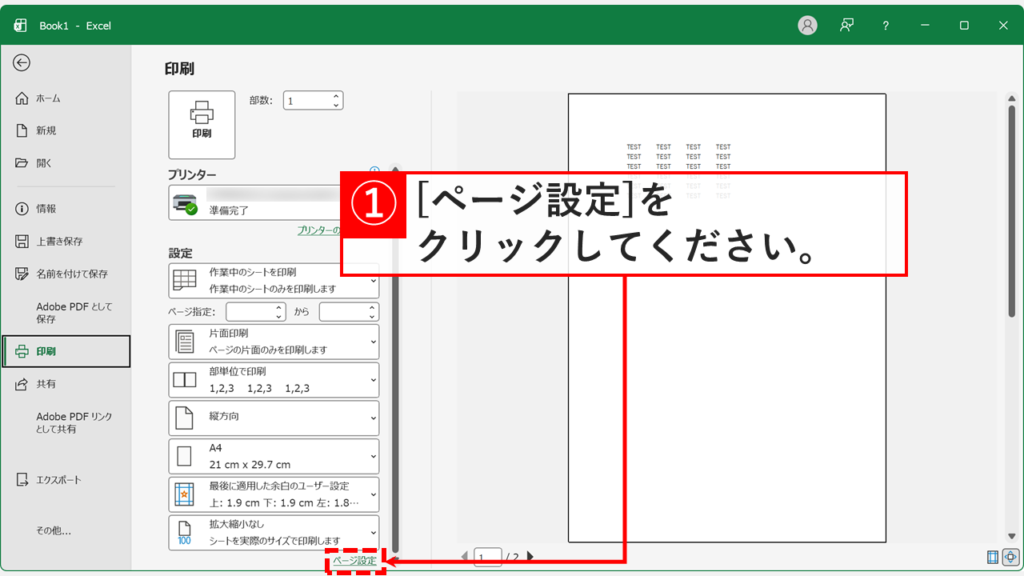Click the 上書き保存 floppy disk icon
This screenshot has width=1024, height=576.
pyautogui.click(x=22, y=242)
